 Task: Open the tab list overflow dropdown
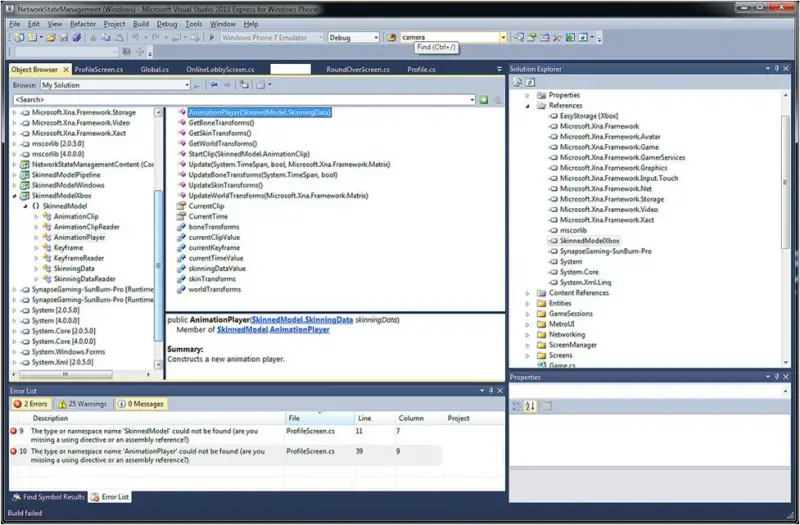click(x=499, y=69)
